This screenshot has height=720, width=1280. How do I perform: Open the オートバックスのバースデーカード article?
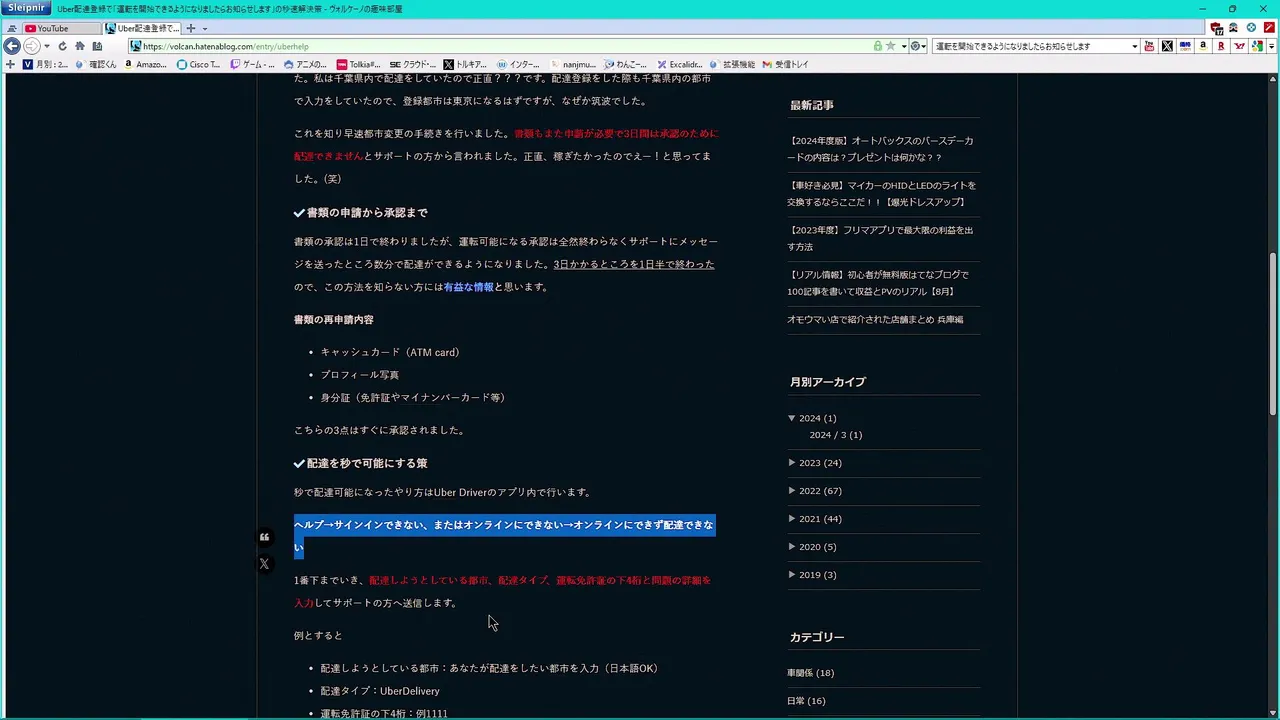[880, 149]
